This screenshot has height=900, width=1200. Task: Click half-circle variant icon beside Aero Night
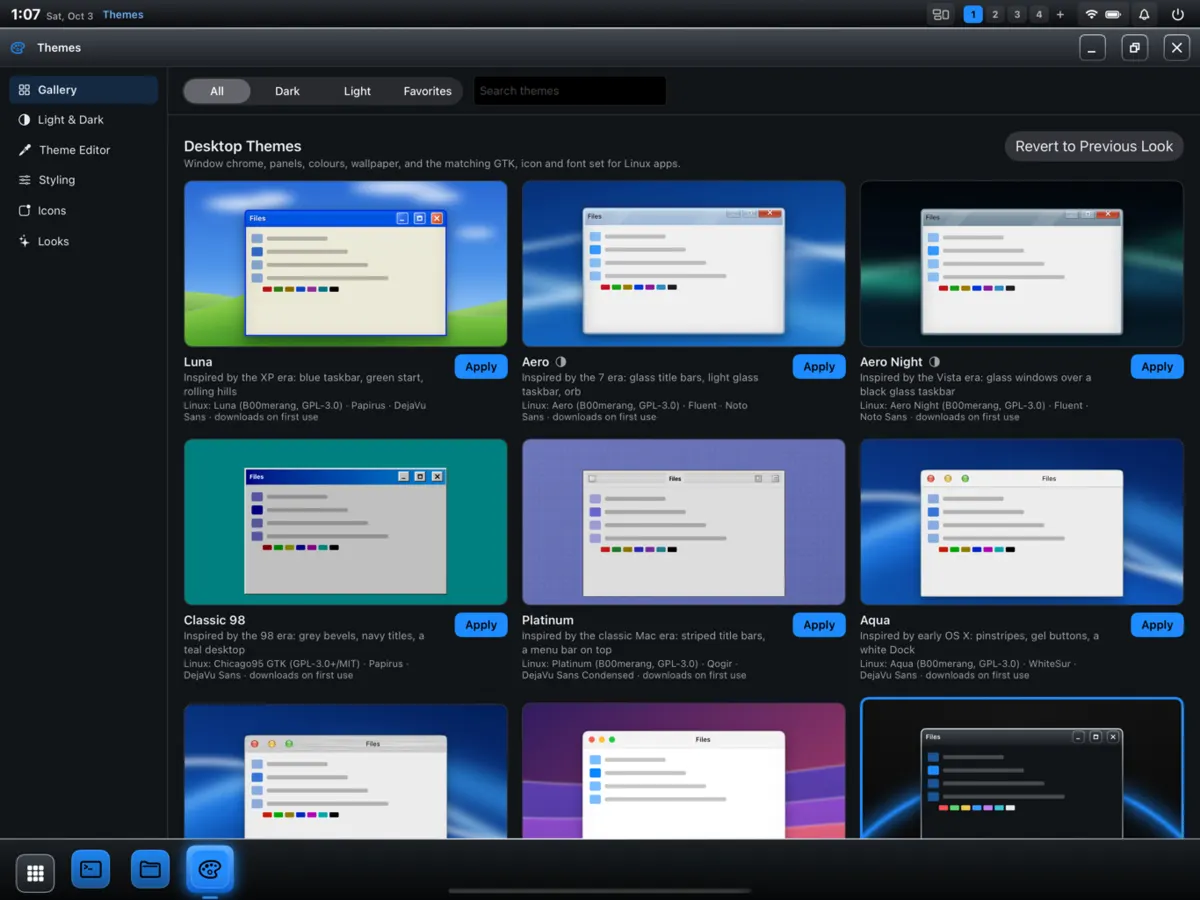click(x=934, y=362)
